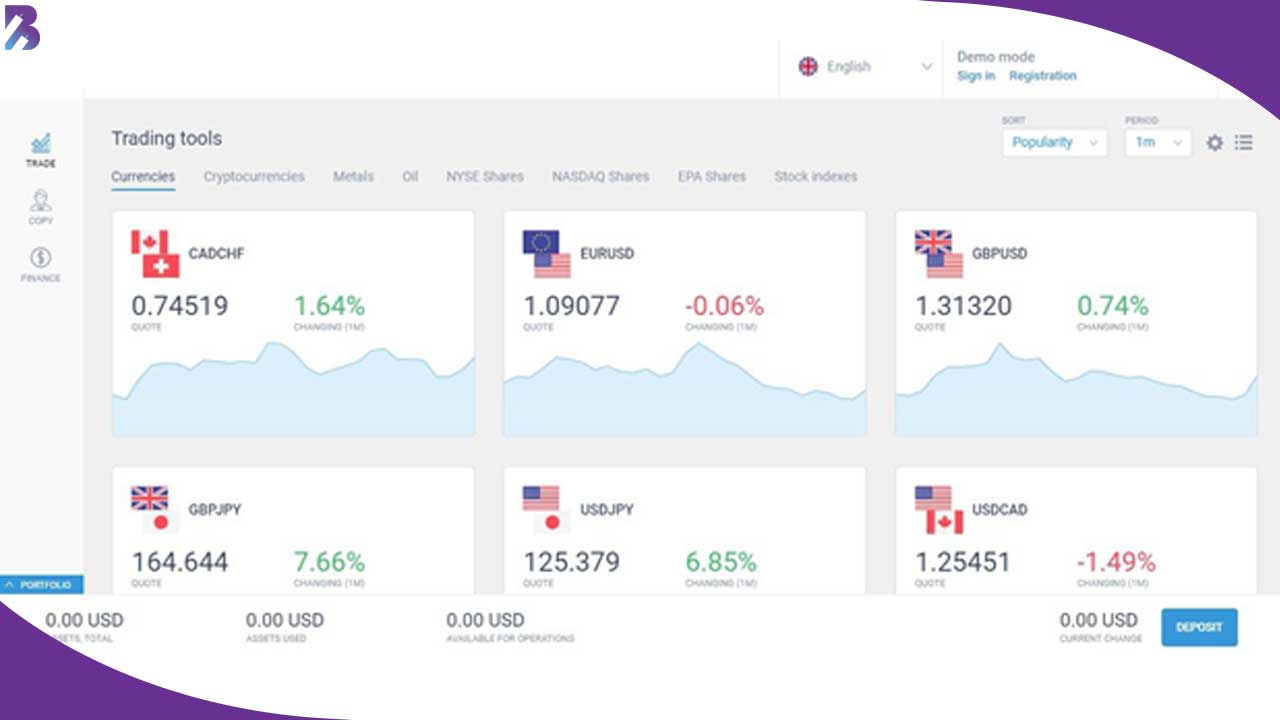Open the GBPUSD price chart
This screenshot has width=1280, height=720.
1076,389
